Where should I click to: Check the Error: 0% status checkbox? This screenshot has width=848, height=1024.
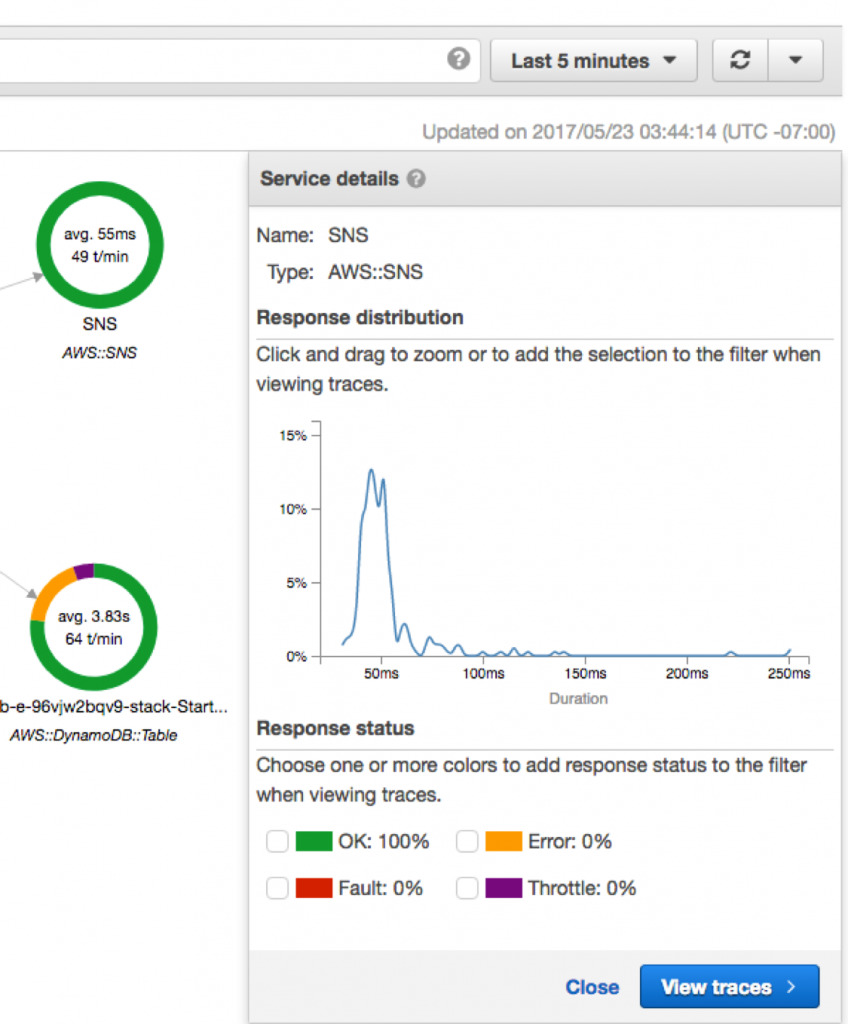click(x=467, y=841)
